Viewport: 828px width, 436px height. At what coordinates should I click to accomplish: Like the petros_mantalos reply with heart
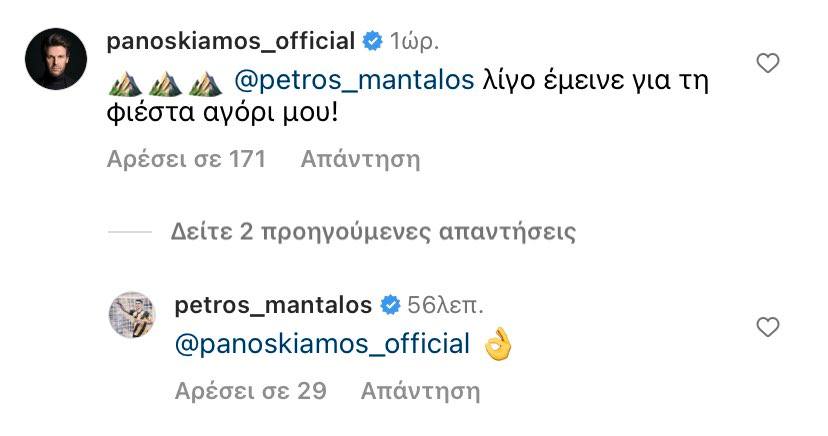coord(767,327)
